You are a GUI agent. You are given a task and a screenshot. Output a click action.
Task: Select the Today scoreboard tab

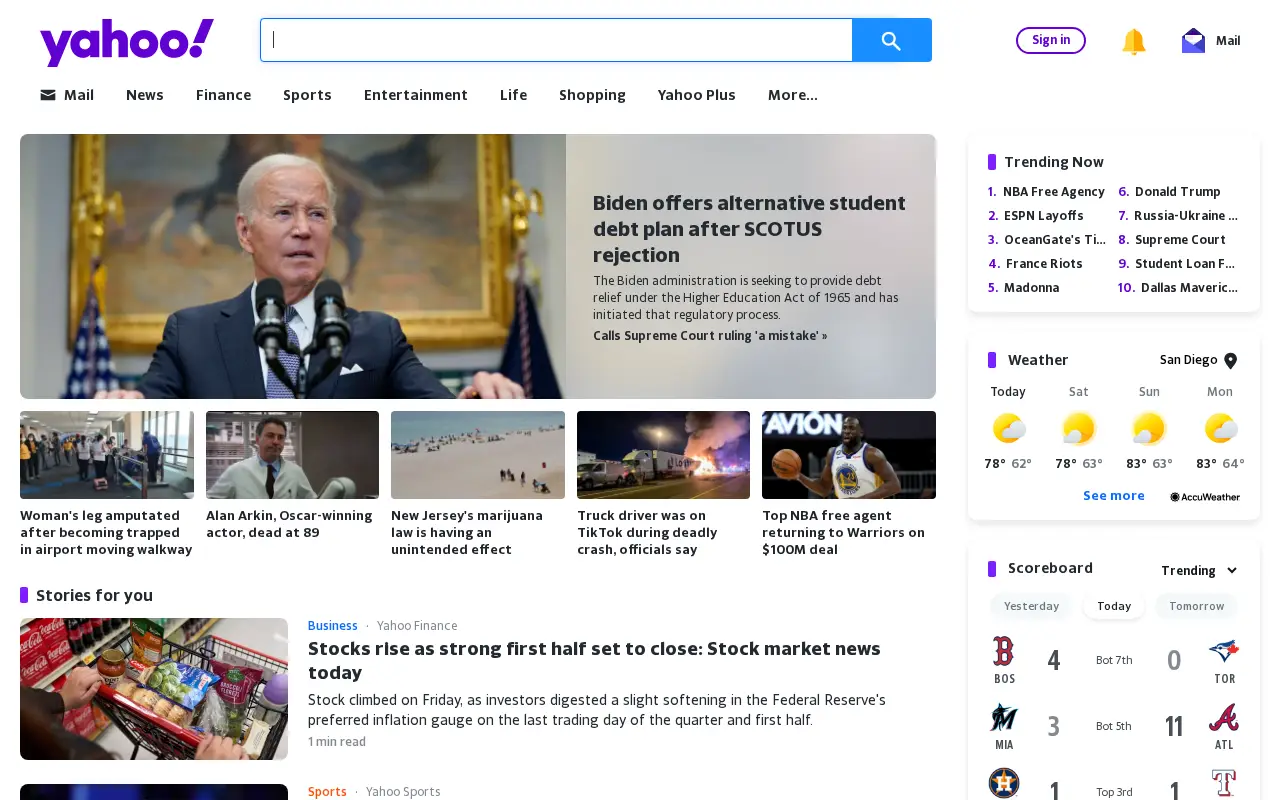pos(1114,606)
